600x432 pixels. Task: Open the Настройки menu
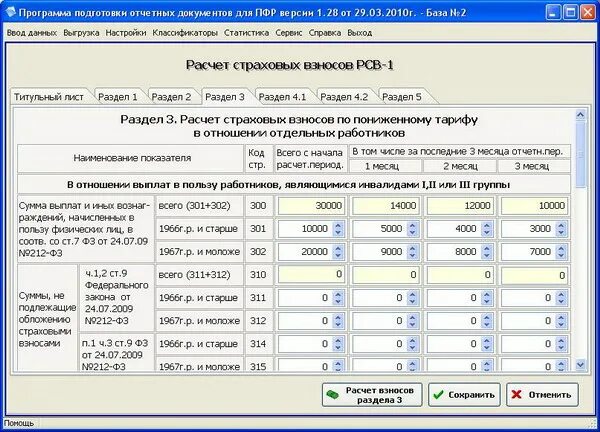(x=126, y=33)
